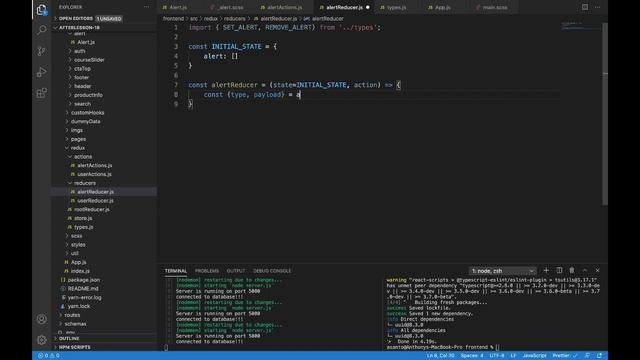Open the Manage gear icon
Viewport: 640px width, 360px height.
point(41,340)
